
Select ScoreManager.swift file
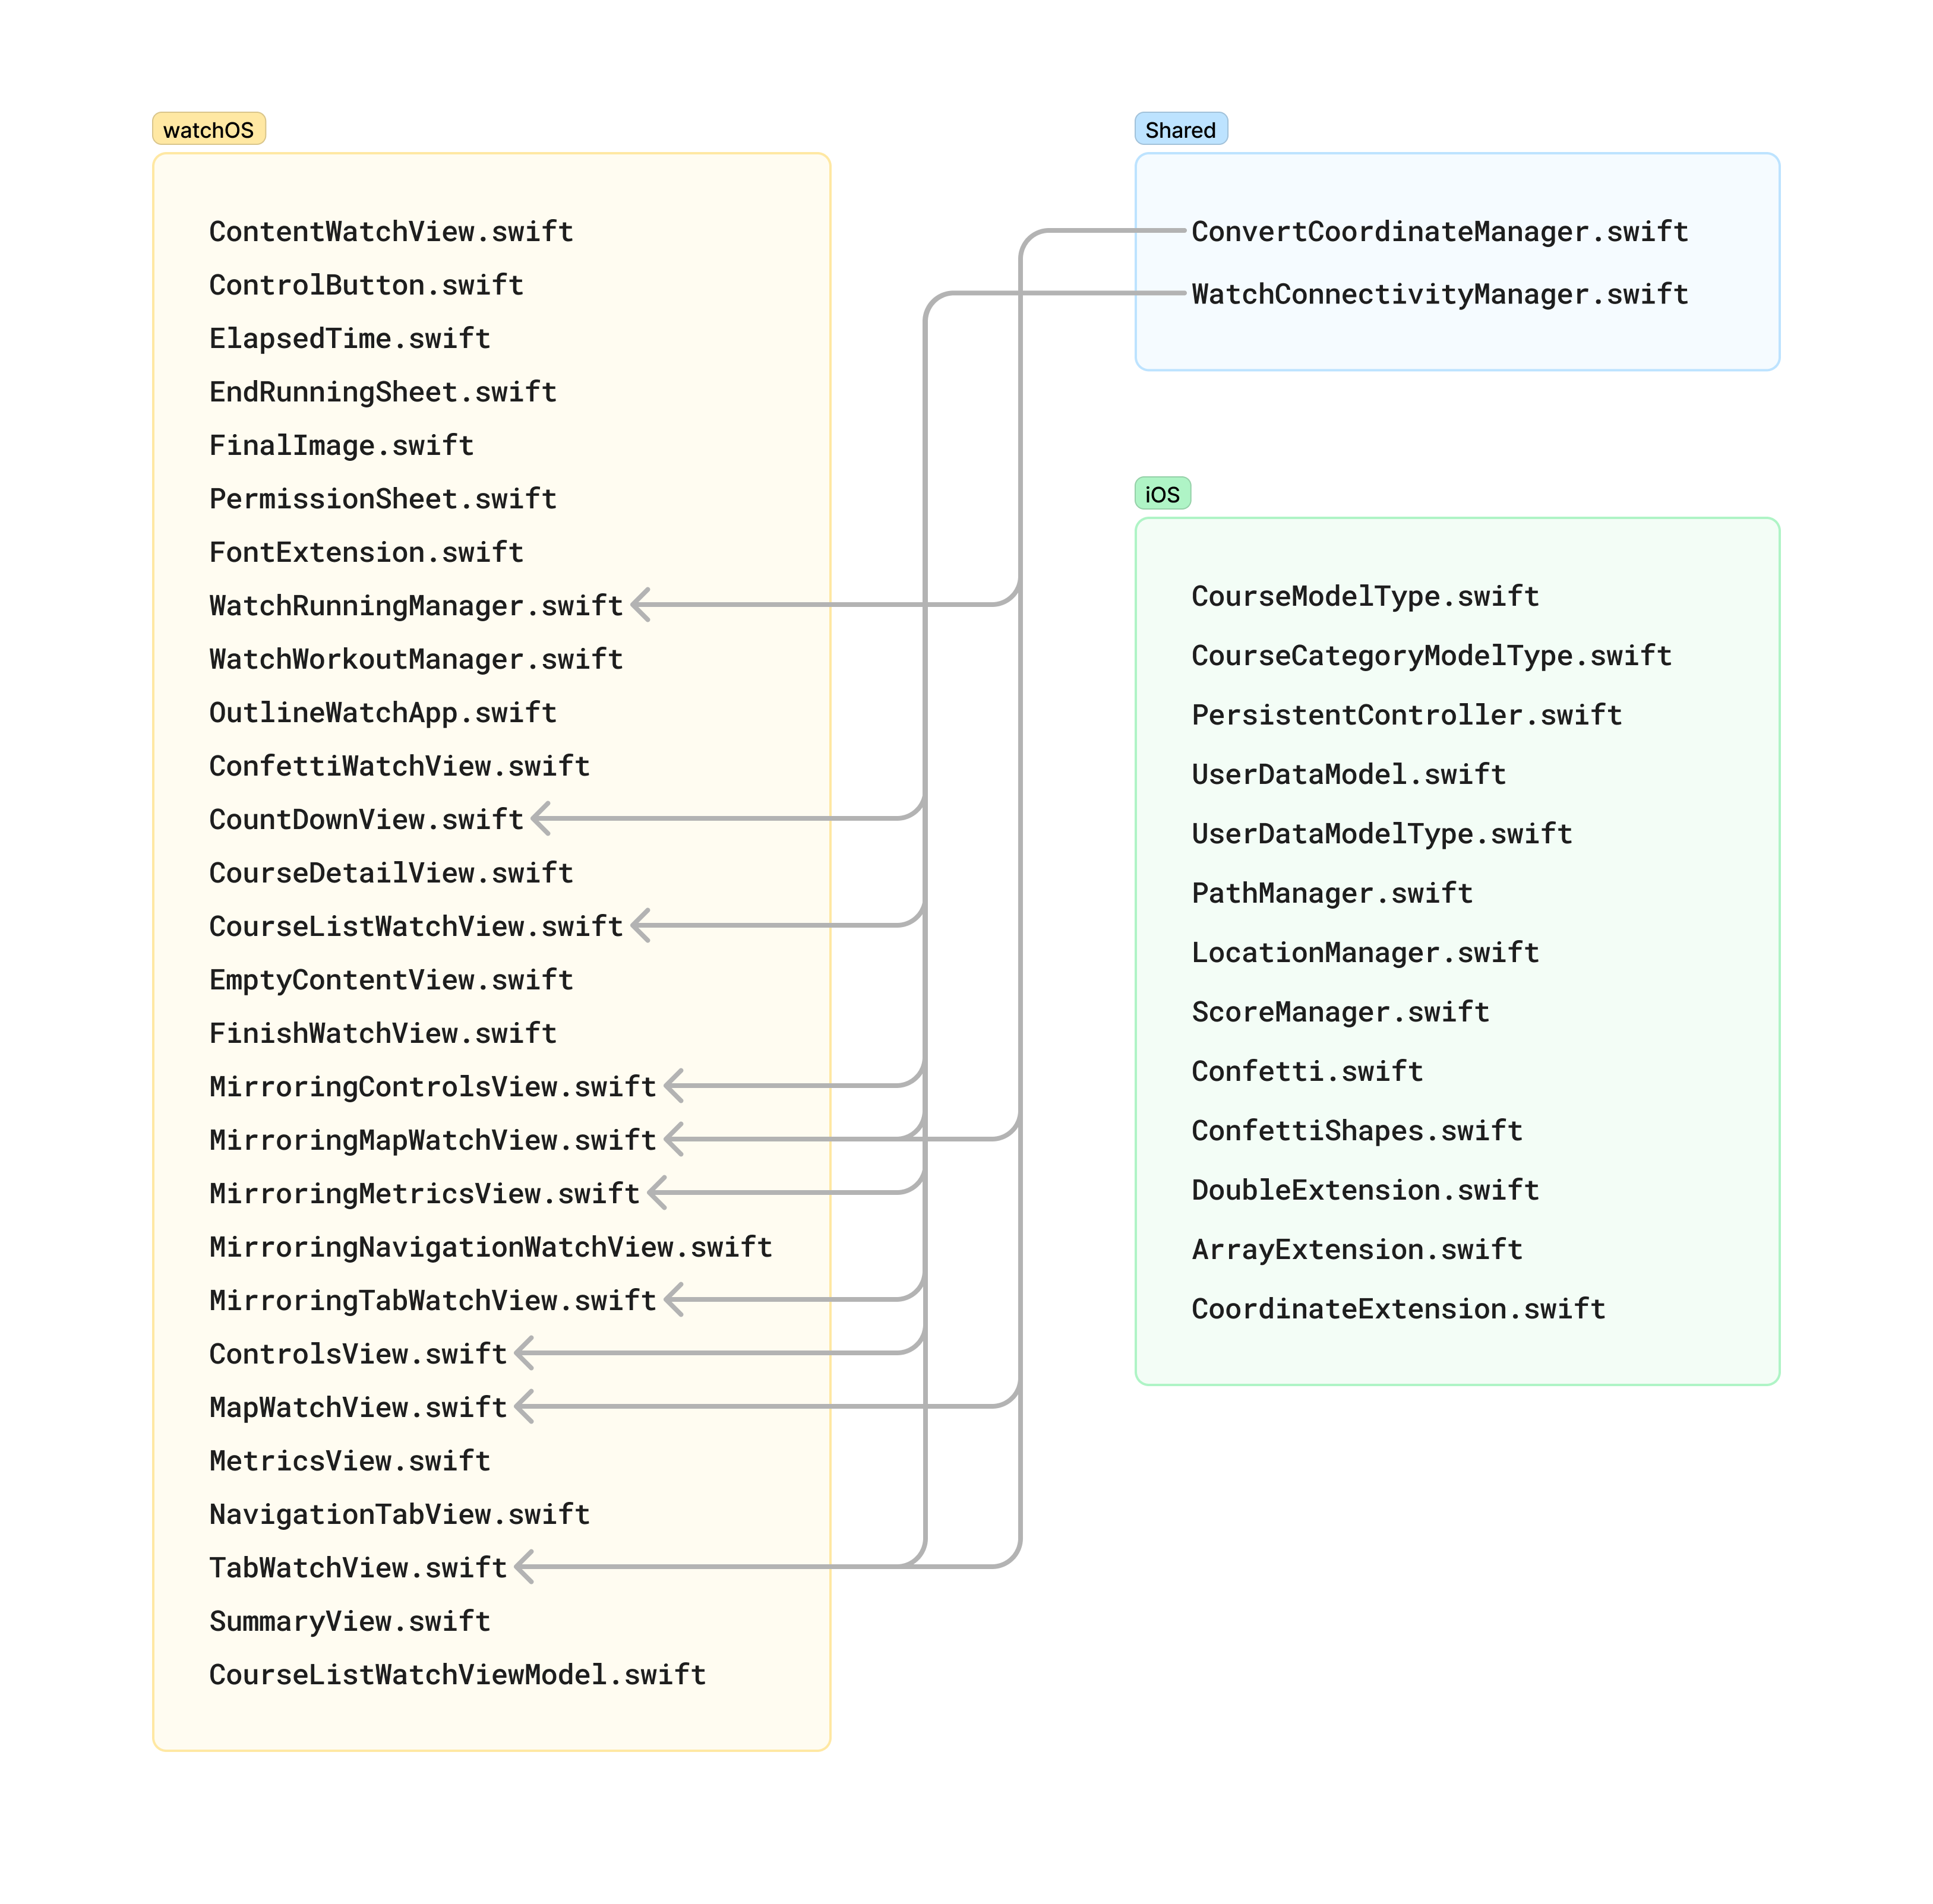coord(1339,1011)
